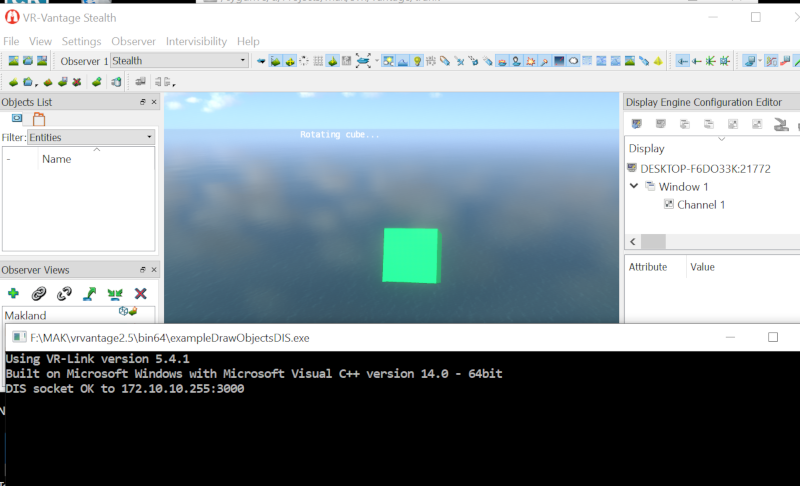Screen dimensions: 800x486
Task: Toggle the highlighted green cone icon
Action: 333,61
